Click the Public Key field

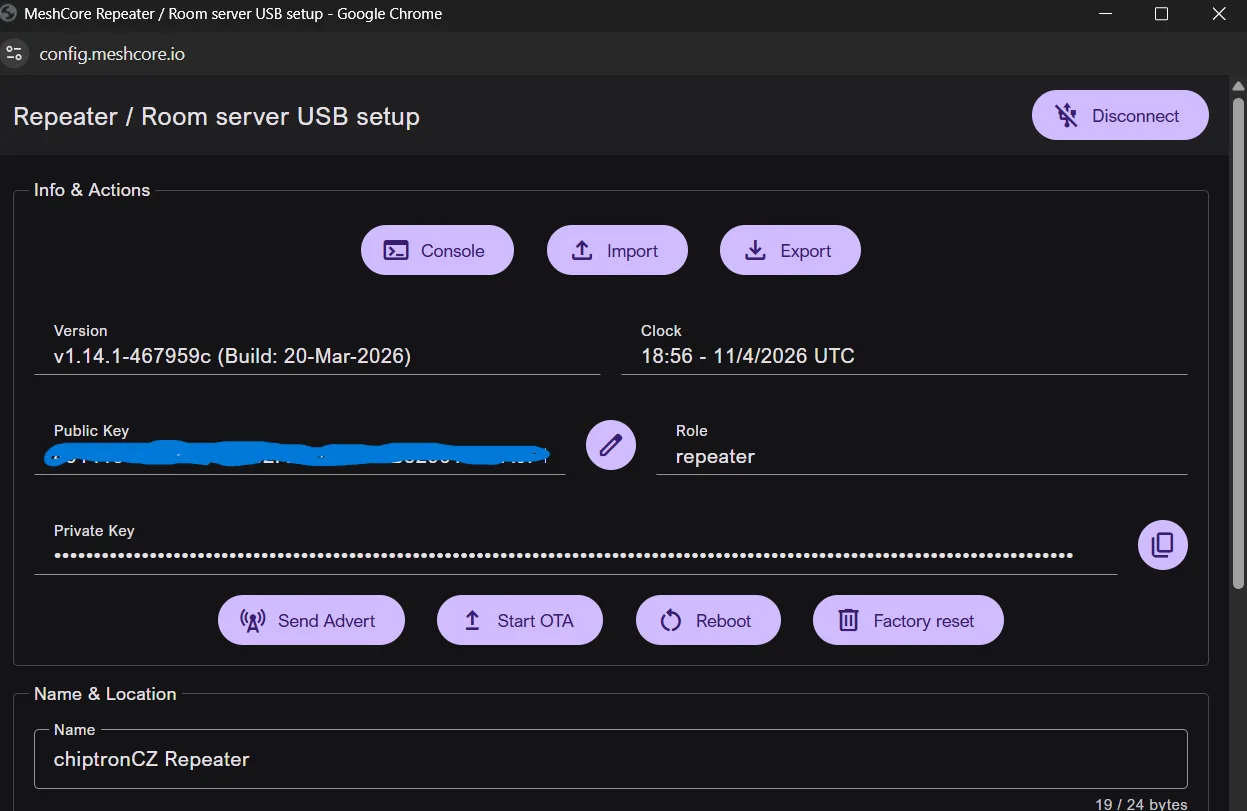click(x=298, y=457)
